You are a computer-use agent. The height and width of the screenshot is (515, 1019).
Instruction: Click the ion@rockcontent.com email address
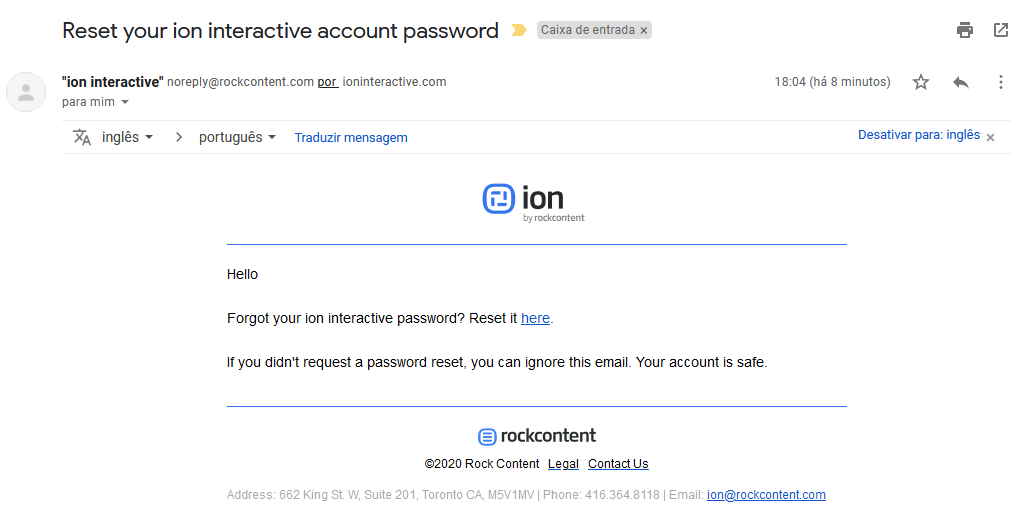(766, 495)
